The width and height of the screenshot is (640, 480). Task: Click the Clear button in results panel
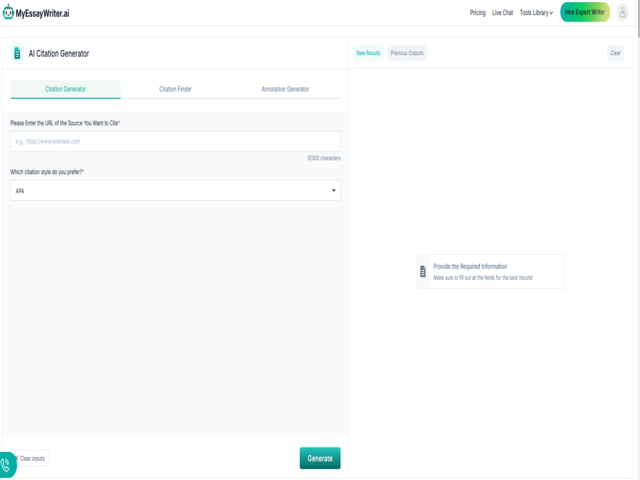[615, 53]
